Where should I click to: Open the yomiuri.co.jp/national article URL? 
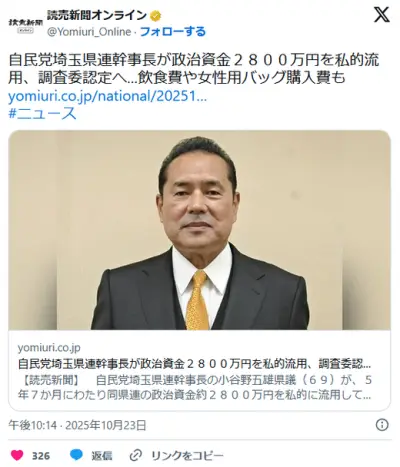click(107, 96)
